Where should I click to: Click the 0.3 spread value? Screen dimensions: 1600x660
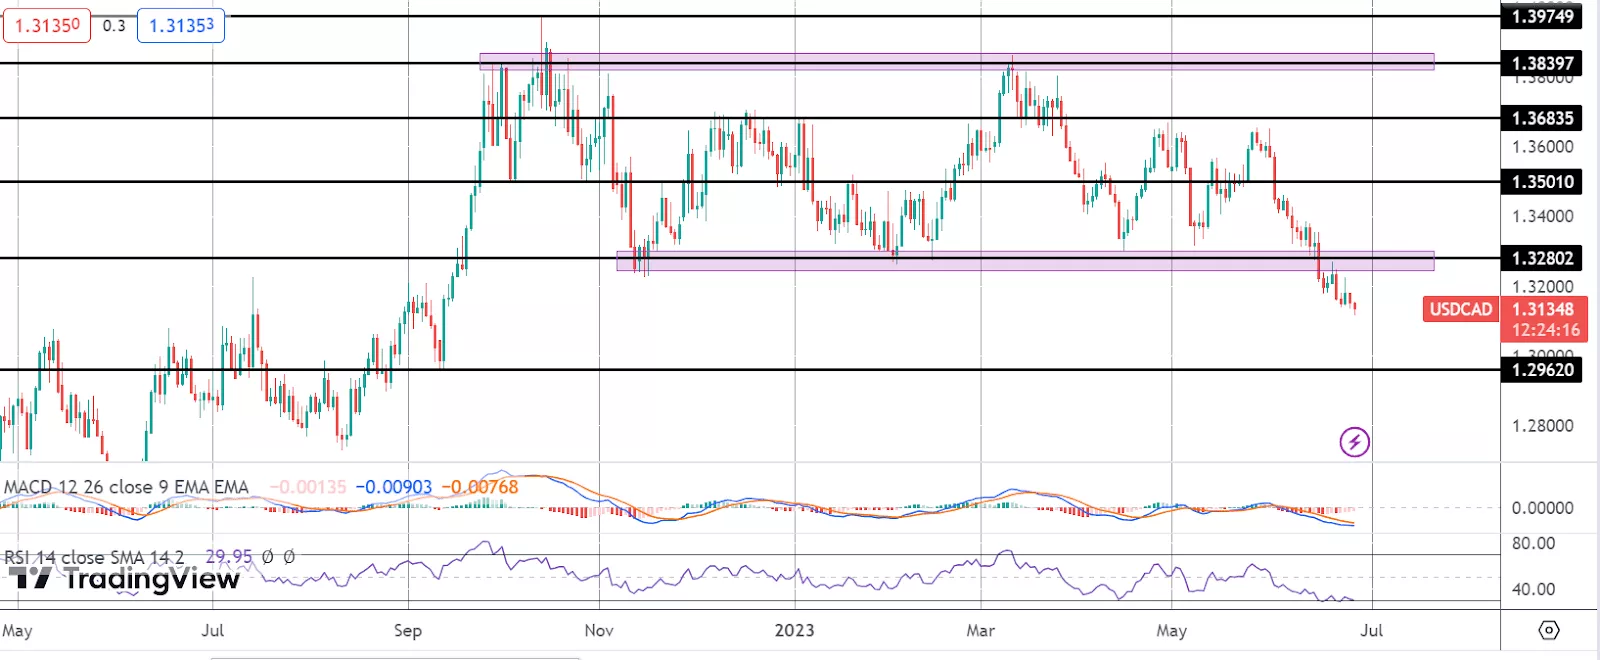(x=114, y=26)
